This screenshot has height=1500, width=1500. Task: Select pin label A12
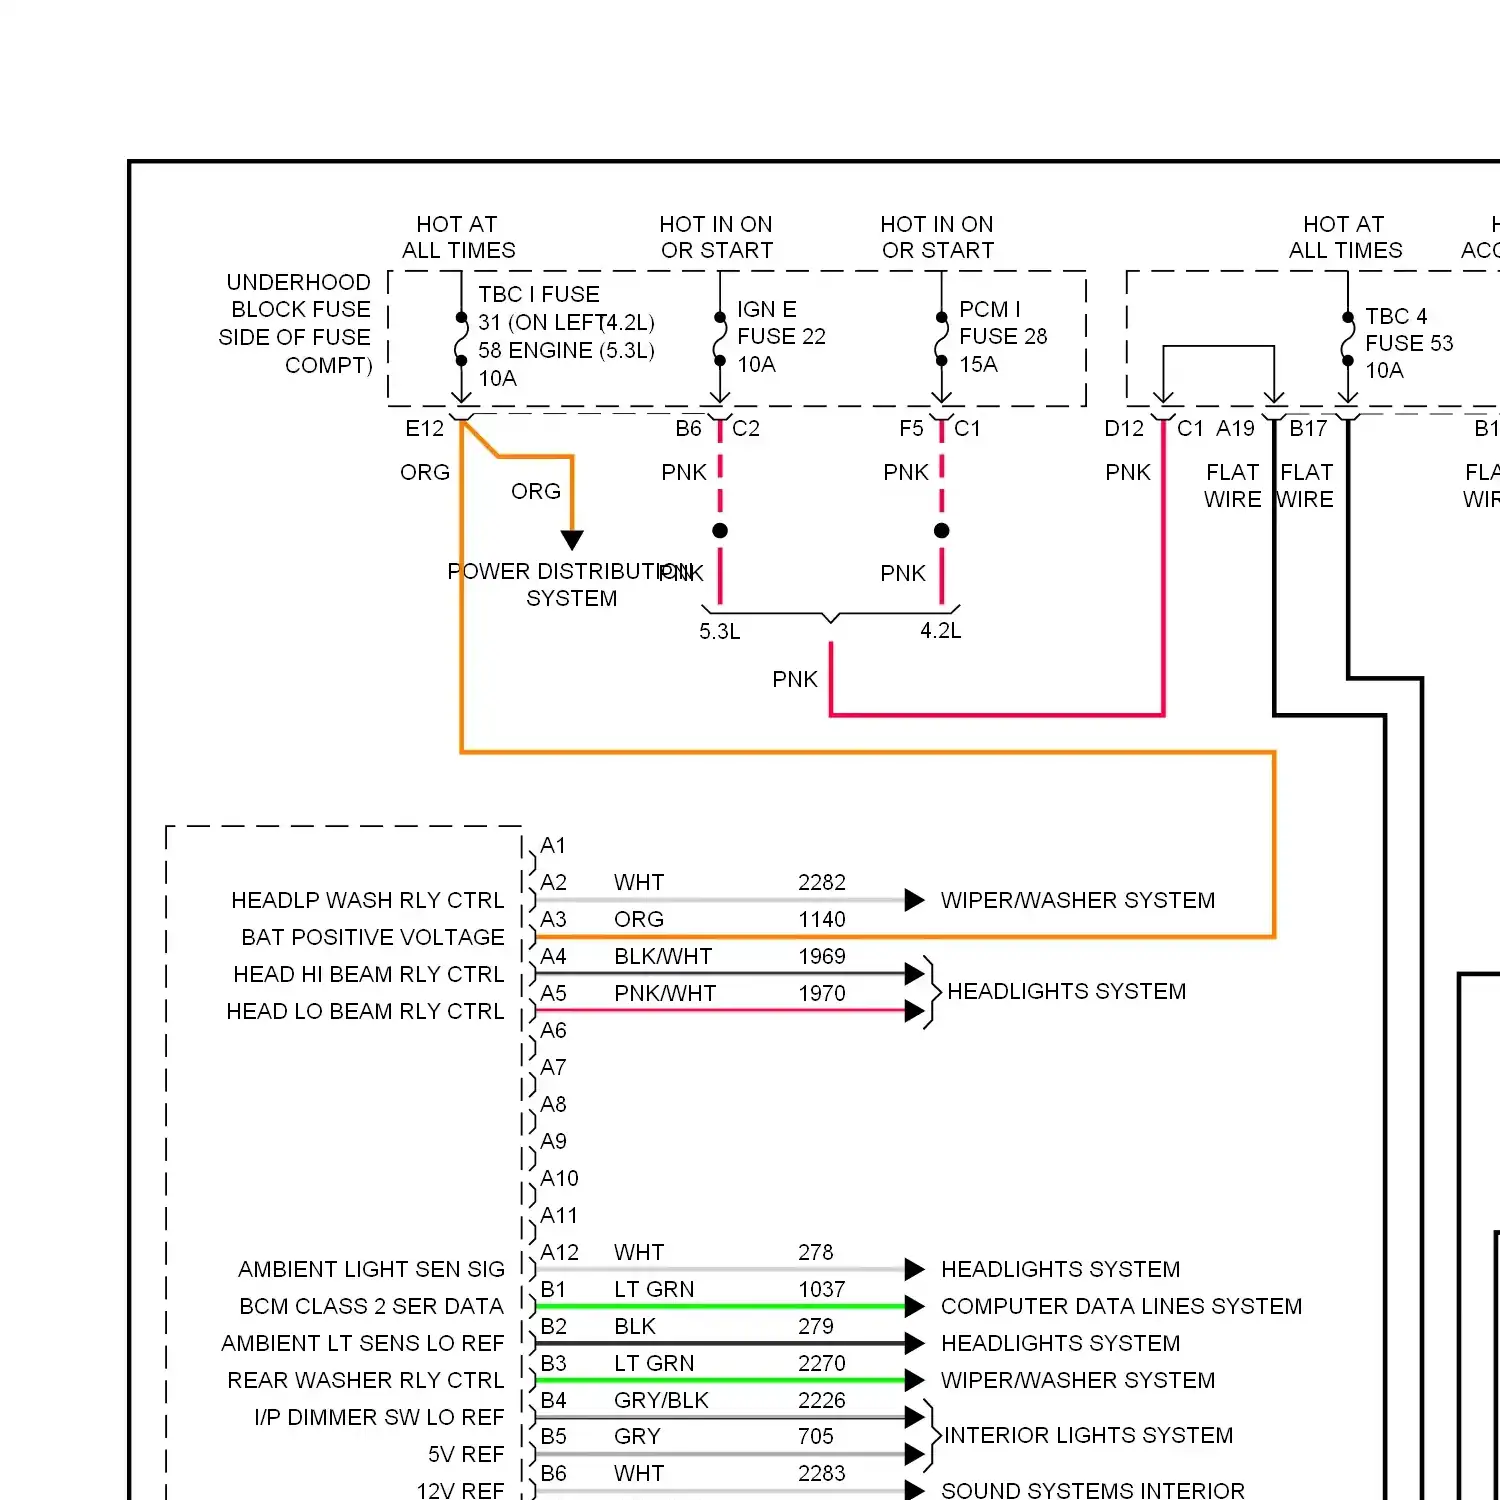(x=558, y=1252)
